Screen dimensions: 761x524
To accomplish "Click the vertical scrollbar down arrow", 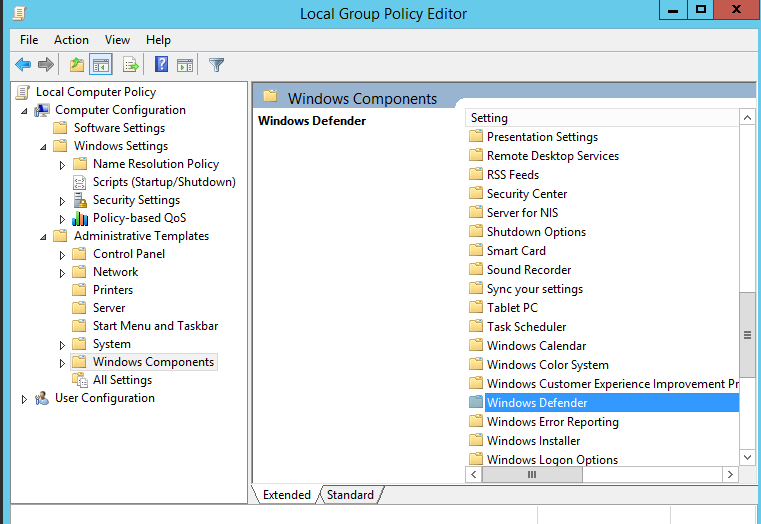I will click(747, 457).
